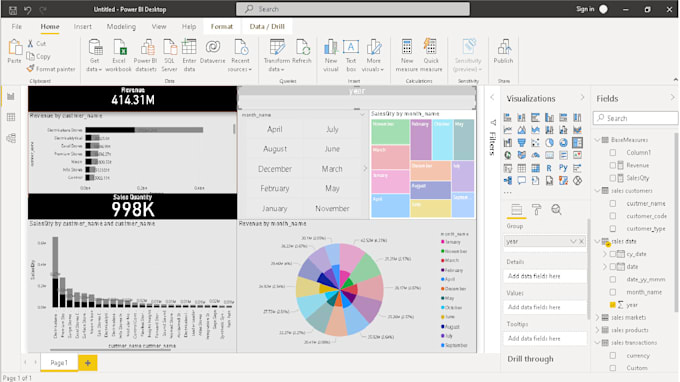Collapse the sales date table
The height and width of the screenshot is (382, 680).
598,241
